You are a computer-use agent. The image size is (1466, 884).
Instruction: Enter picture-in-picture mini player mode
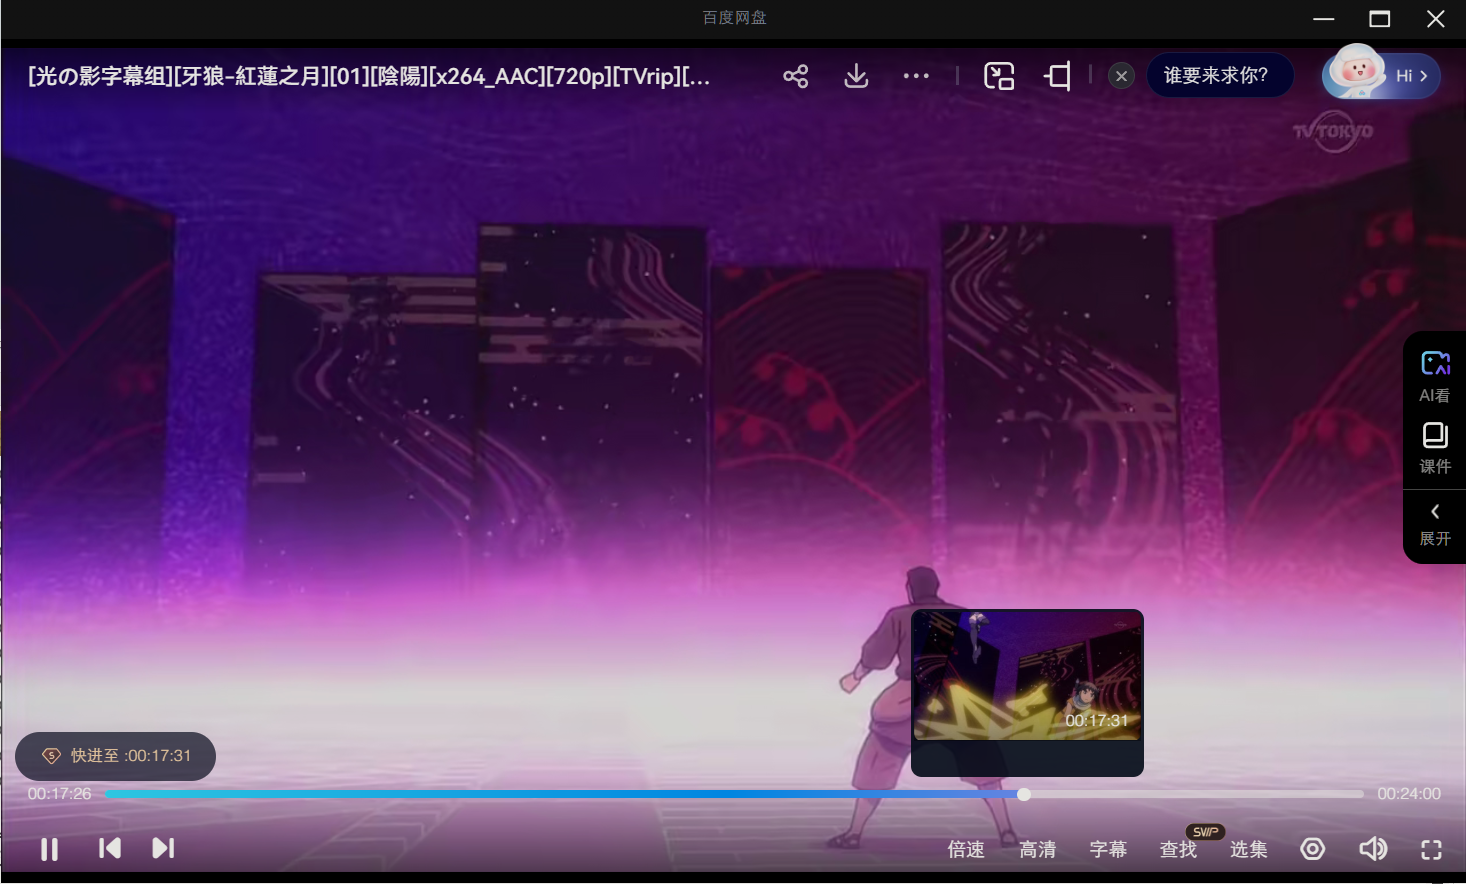pyautogui.click(x=999, y=76)
